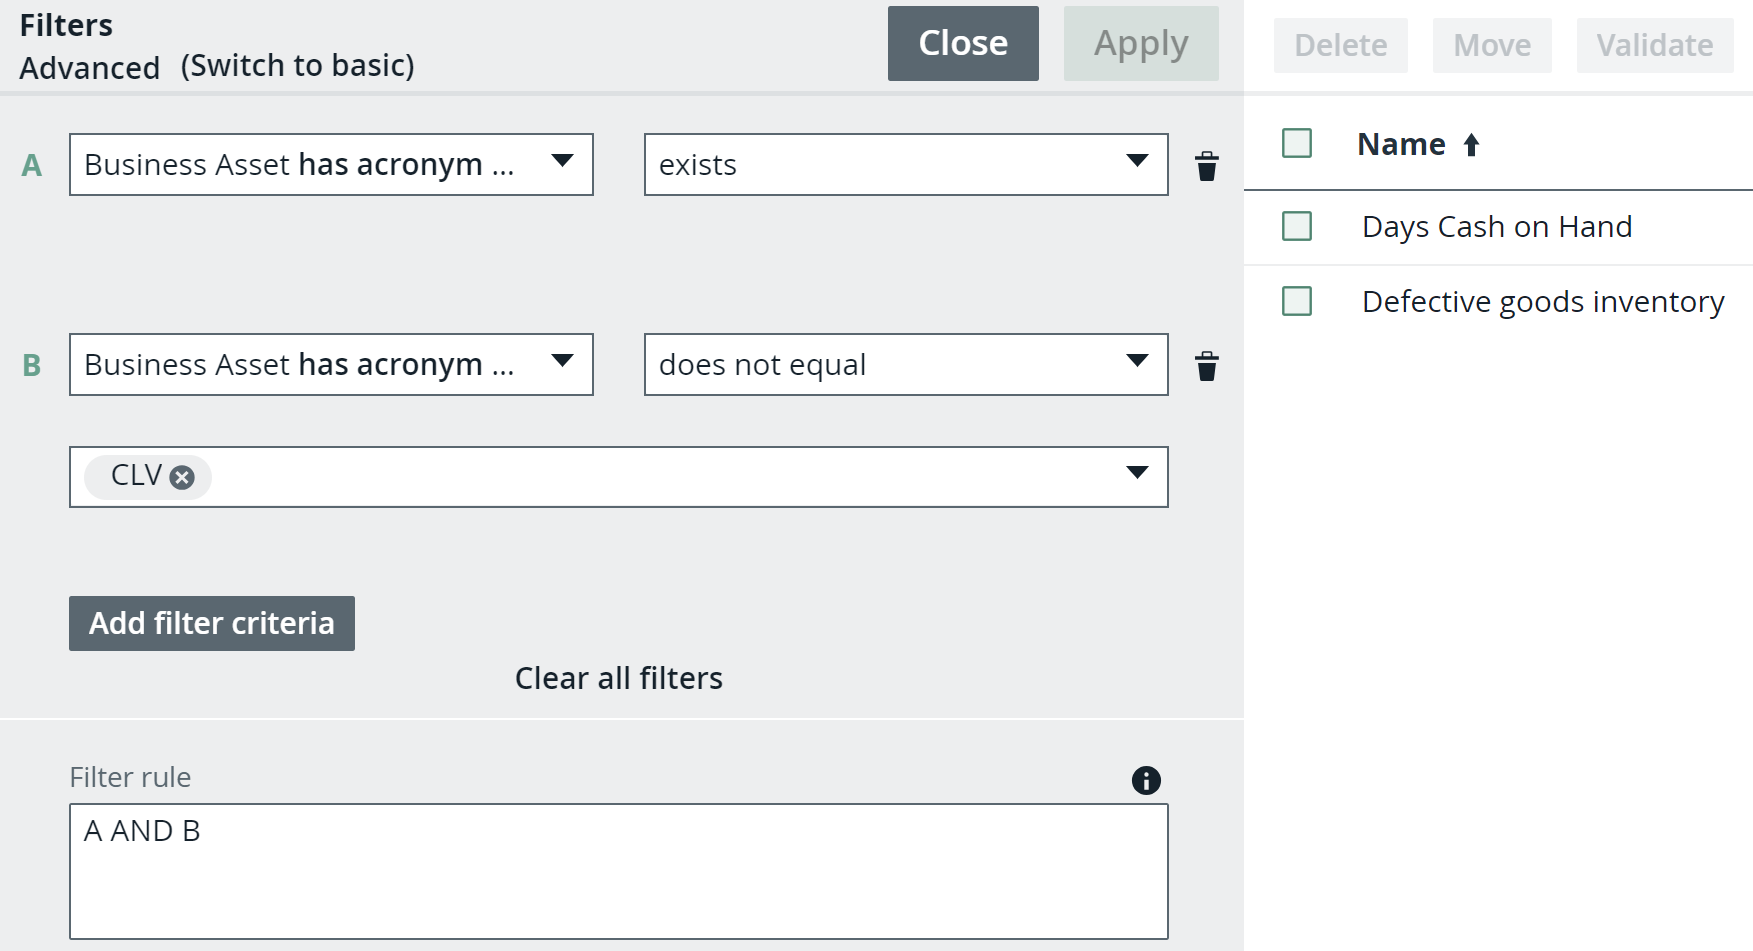
Task: Remove the CLV chip via its x icon
Action: (181, 477)
